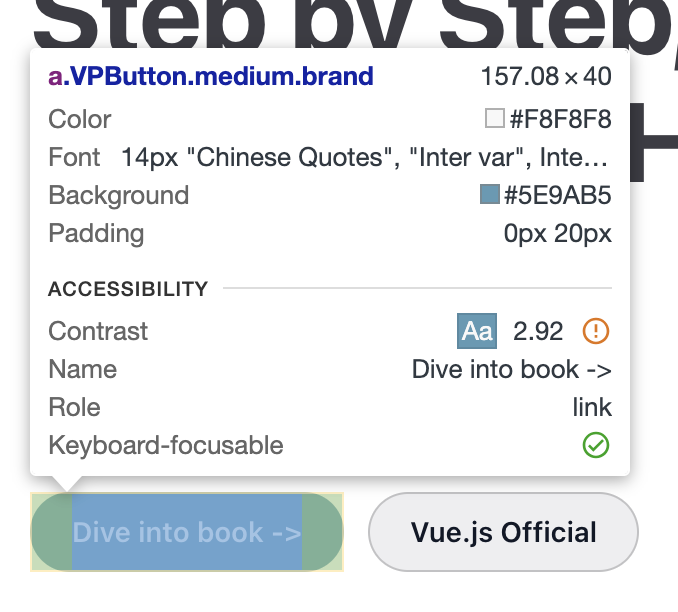The width and height of the screenshot is (678, 612).
Task: Click the #5E9AB5 background hex value
Action: [557, 195]
